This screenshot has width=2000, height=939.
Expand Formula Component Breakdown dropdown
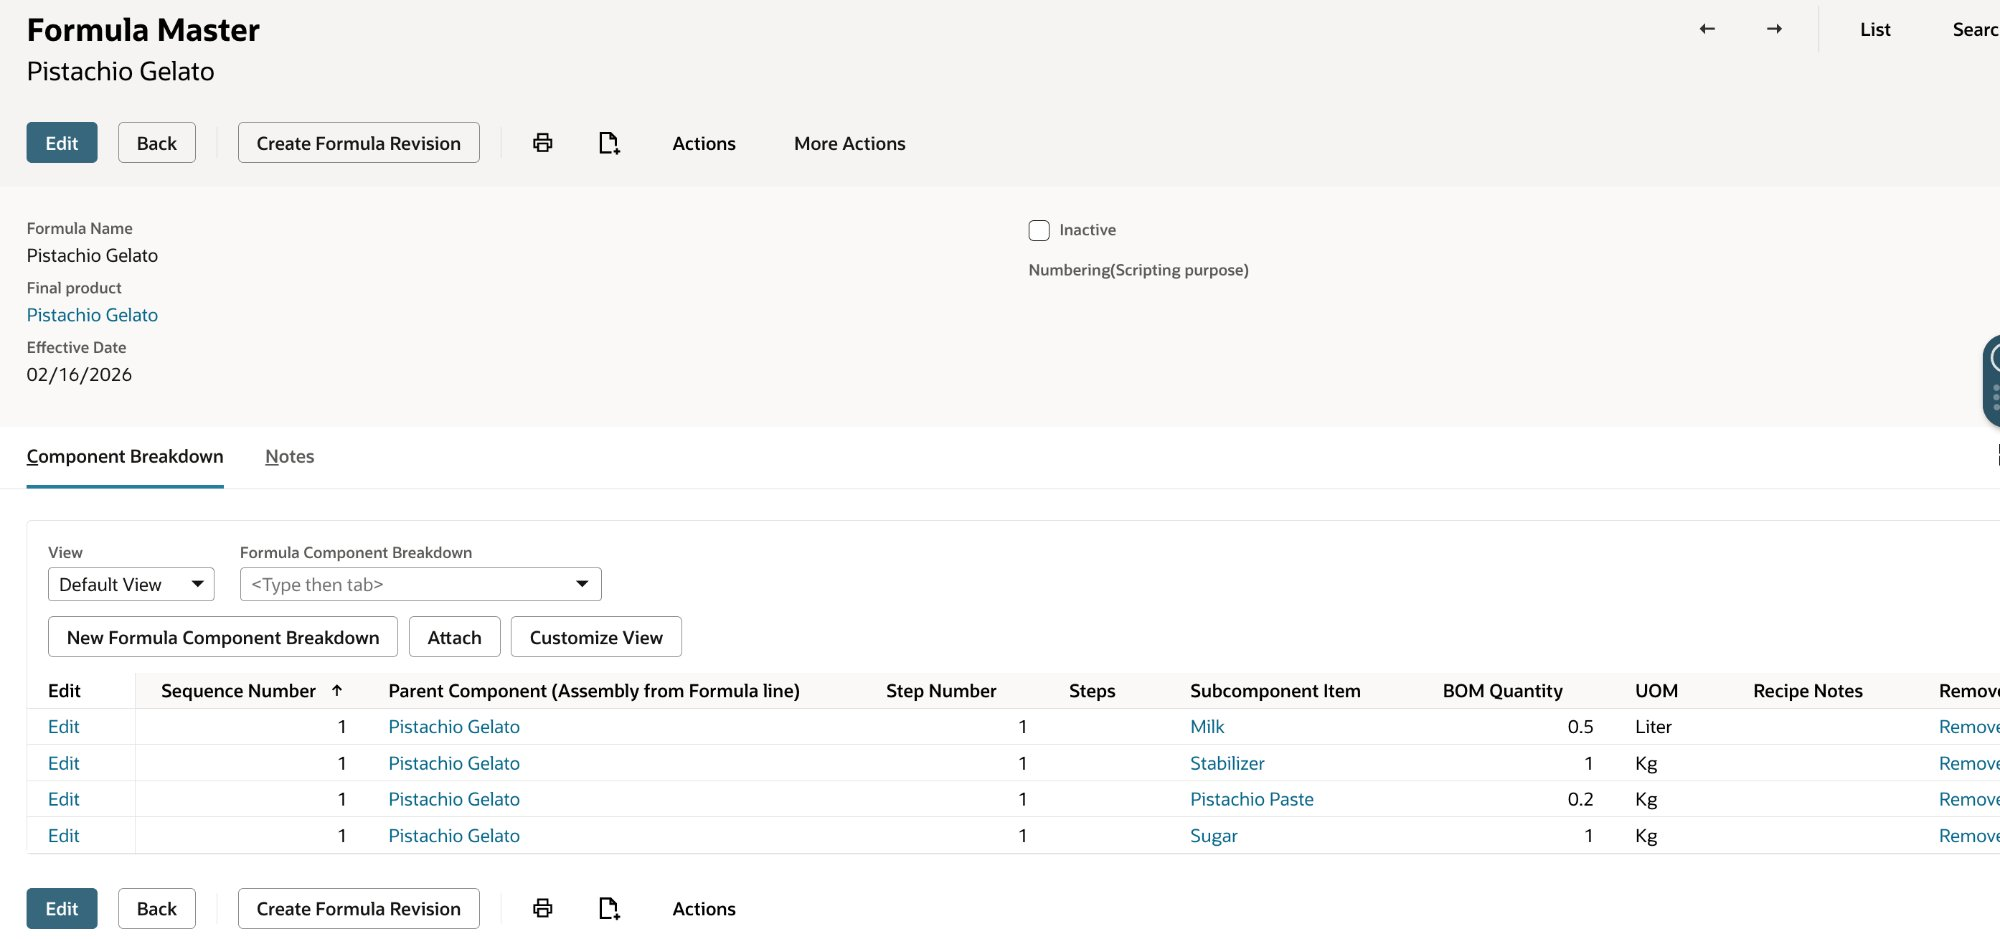[581, 584]
